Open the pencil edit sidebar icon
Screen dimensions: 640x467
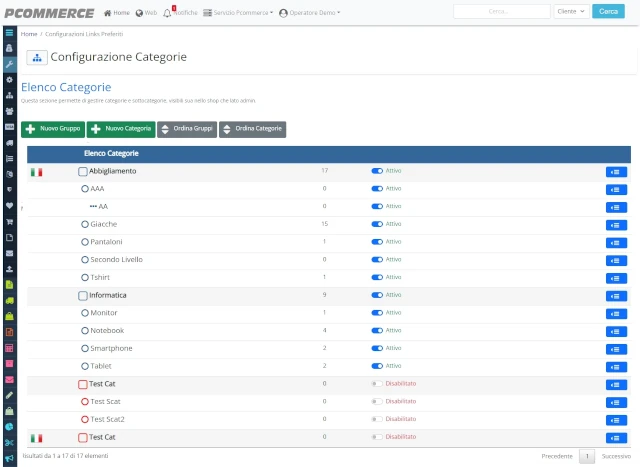click(x=9, y=395)
